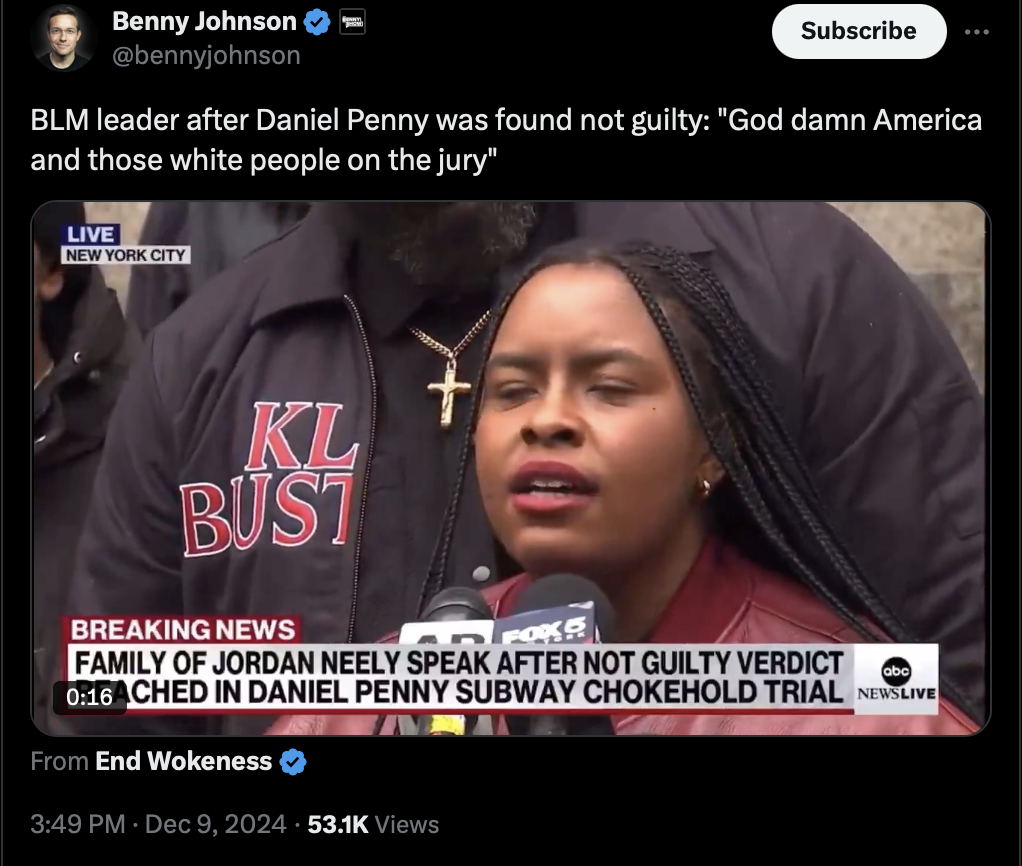Click the blue verified badge beside Benny Johnson
This screenshot has height=866, width=1022.
(317, 23)
